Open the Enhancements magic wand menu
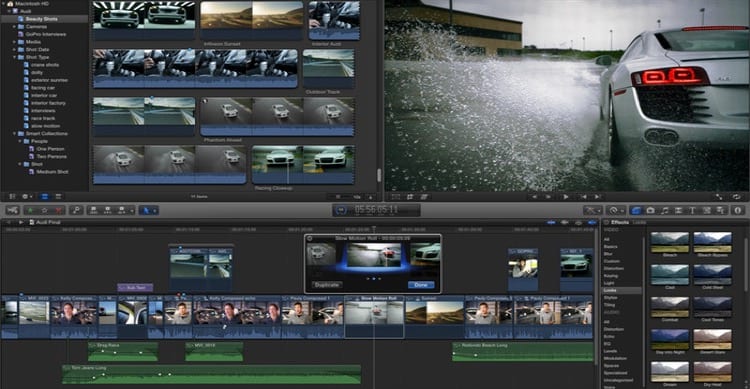This screenshot has height=389, width=750. click(592, 210)
